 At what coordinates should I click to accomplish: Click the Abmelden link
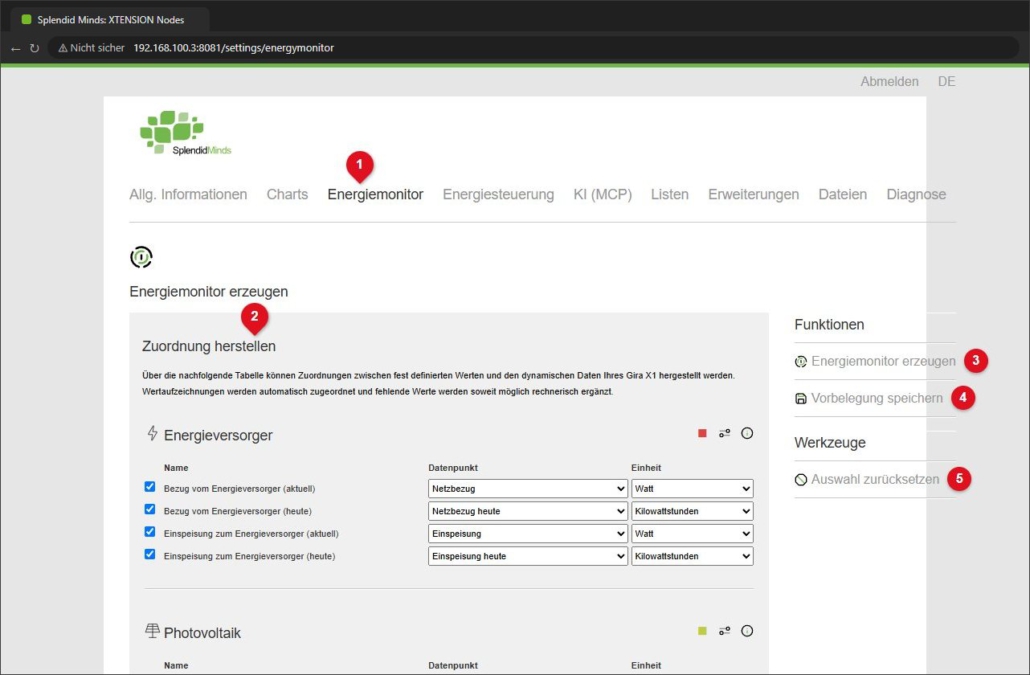click(x=889, y=81)
